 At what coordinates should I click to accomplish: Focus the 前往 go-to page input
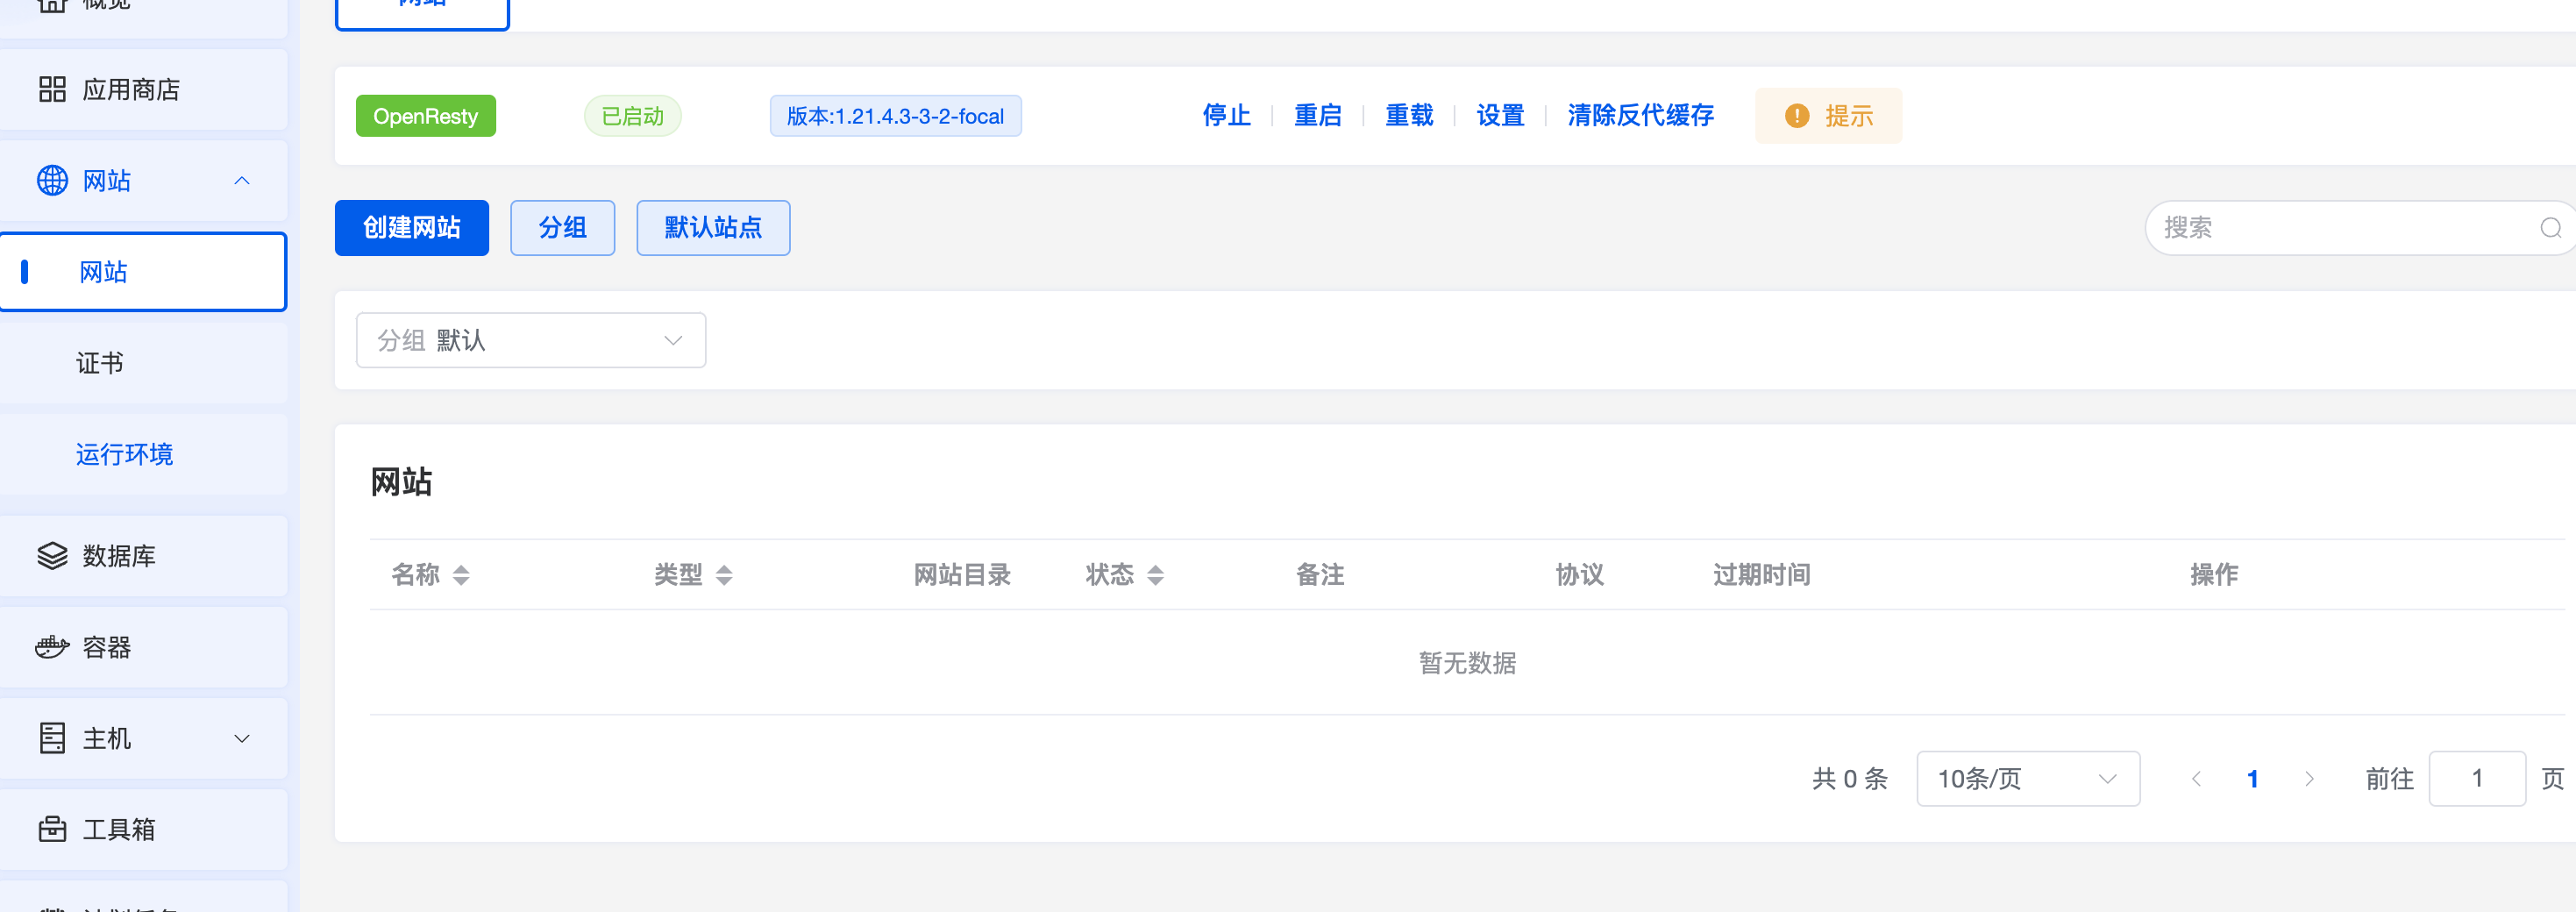(x=2477, y=779)
